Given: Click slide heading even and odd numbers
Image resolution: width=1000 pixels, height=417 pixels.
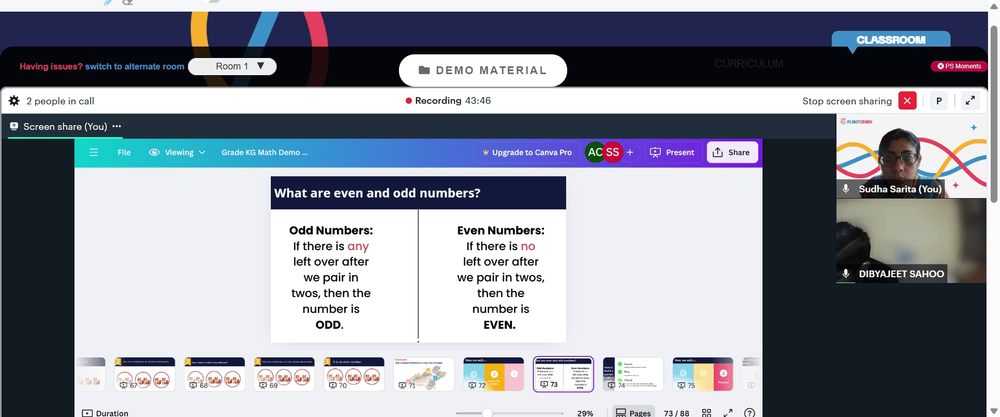Looking at the screenshot, I should point(377,193).
